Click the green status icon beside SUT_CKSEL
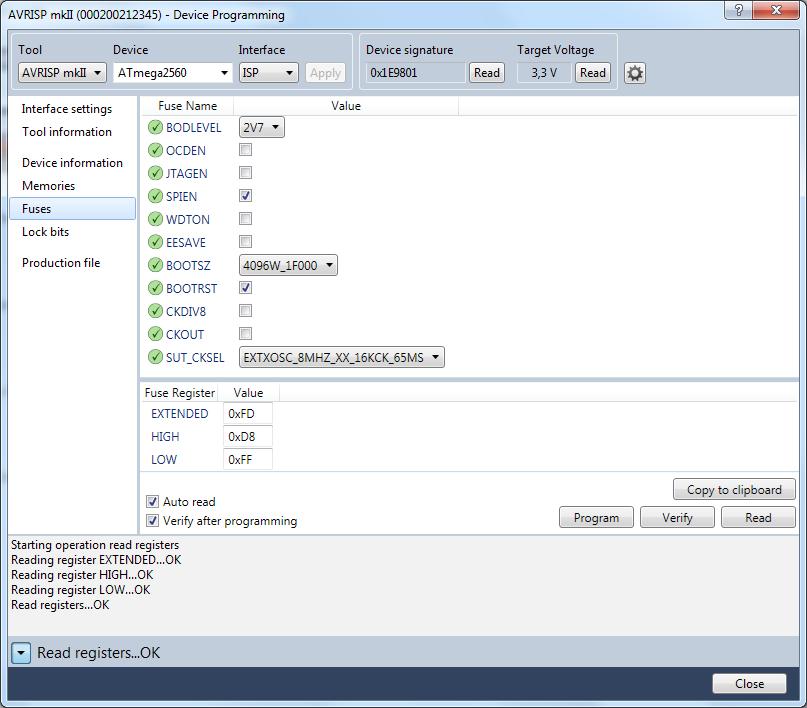Image resolution: width=807 pixels, height=708 pixels. [x=155, y=357]
